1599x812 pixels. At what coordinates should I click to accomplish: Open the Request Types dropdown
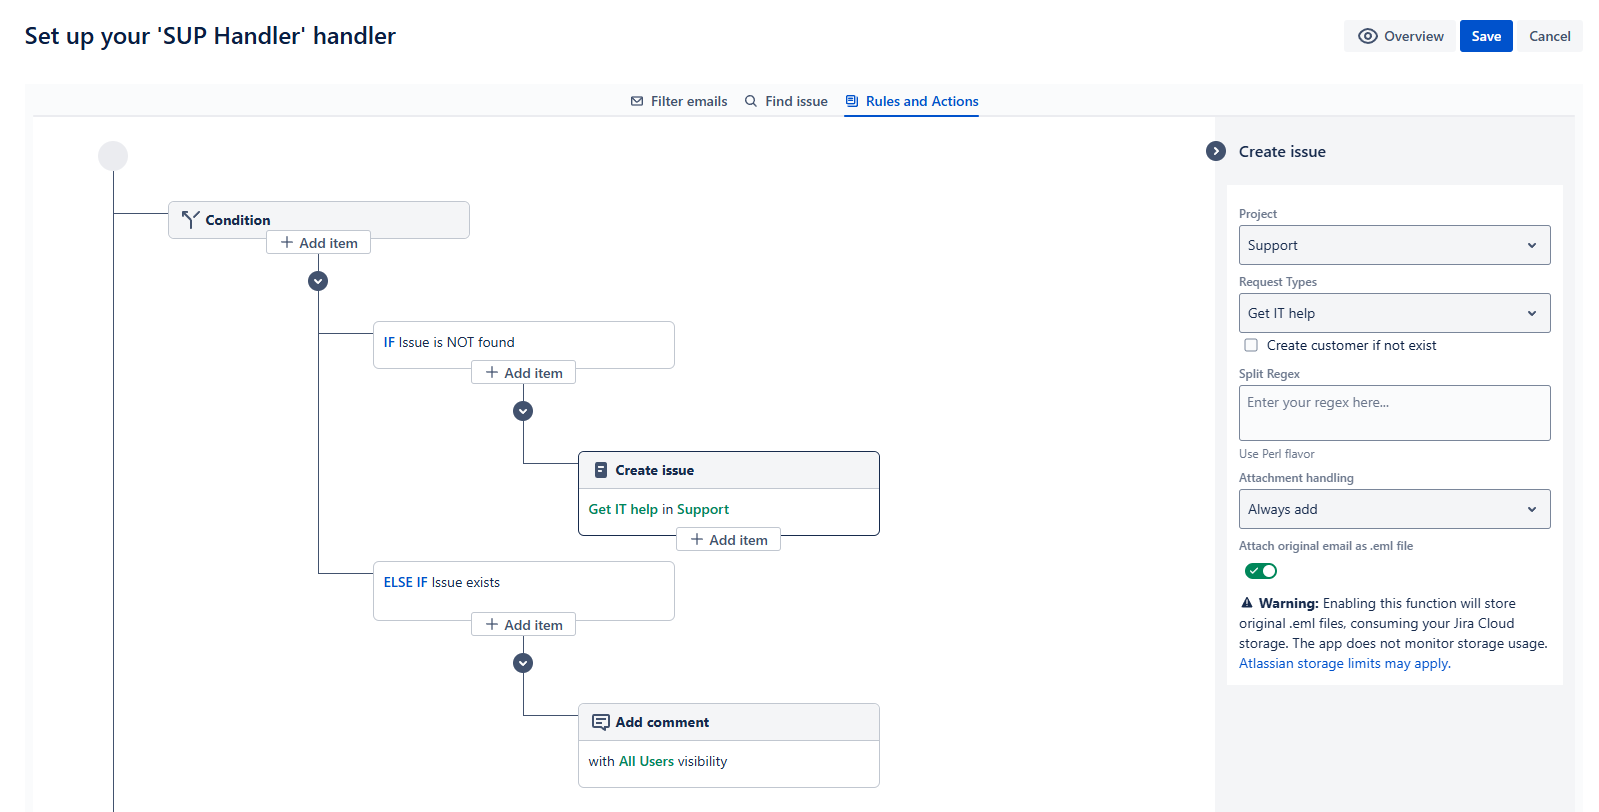[1394, 313]
